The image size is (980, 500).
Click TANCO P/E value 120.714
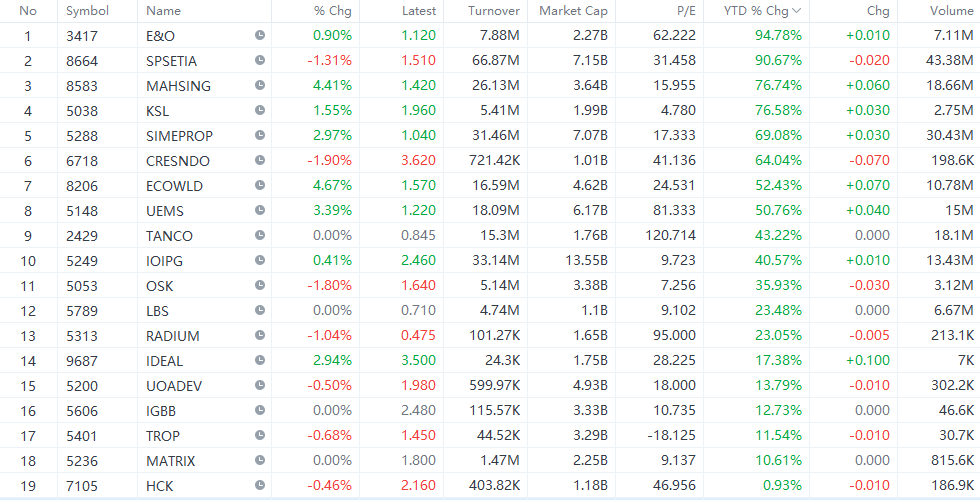click(671, 236)
